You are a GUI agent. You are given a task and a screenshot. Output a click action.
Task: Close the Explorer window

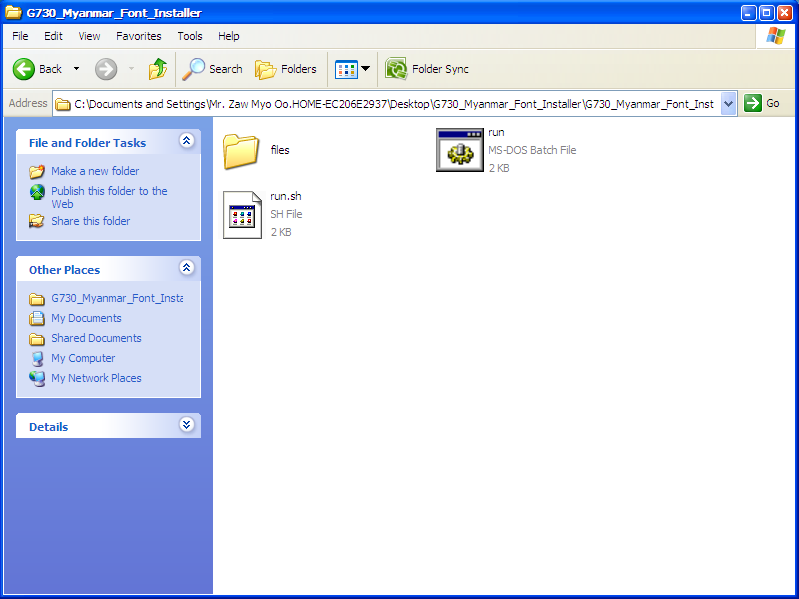click(785, 13)
